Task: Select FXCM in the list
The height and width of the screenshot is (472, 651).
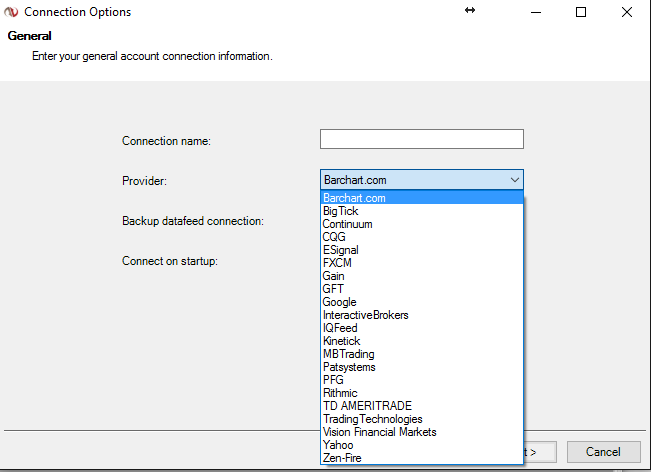Action: pos(422,263)
